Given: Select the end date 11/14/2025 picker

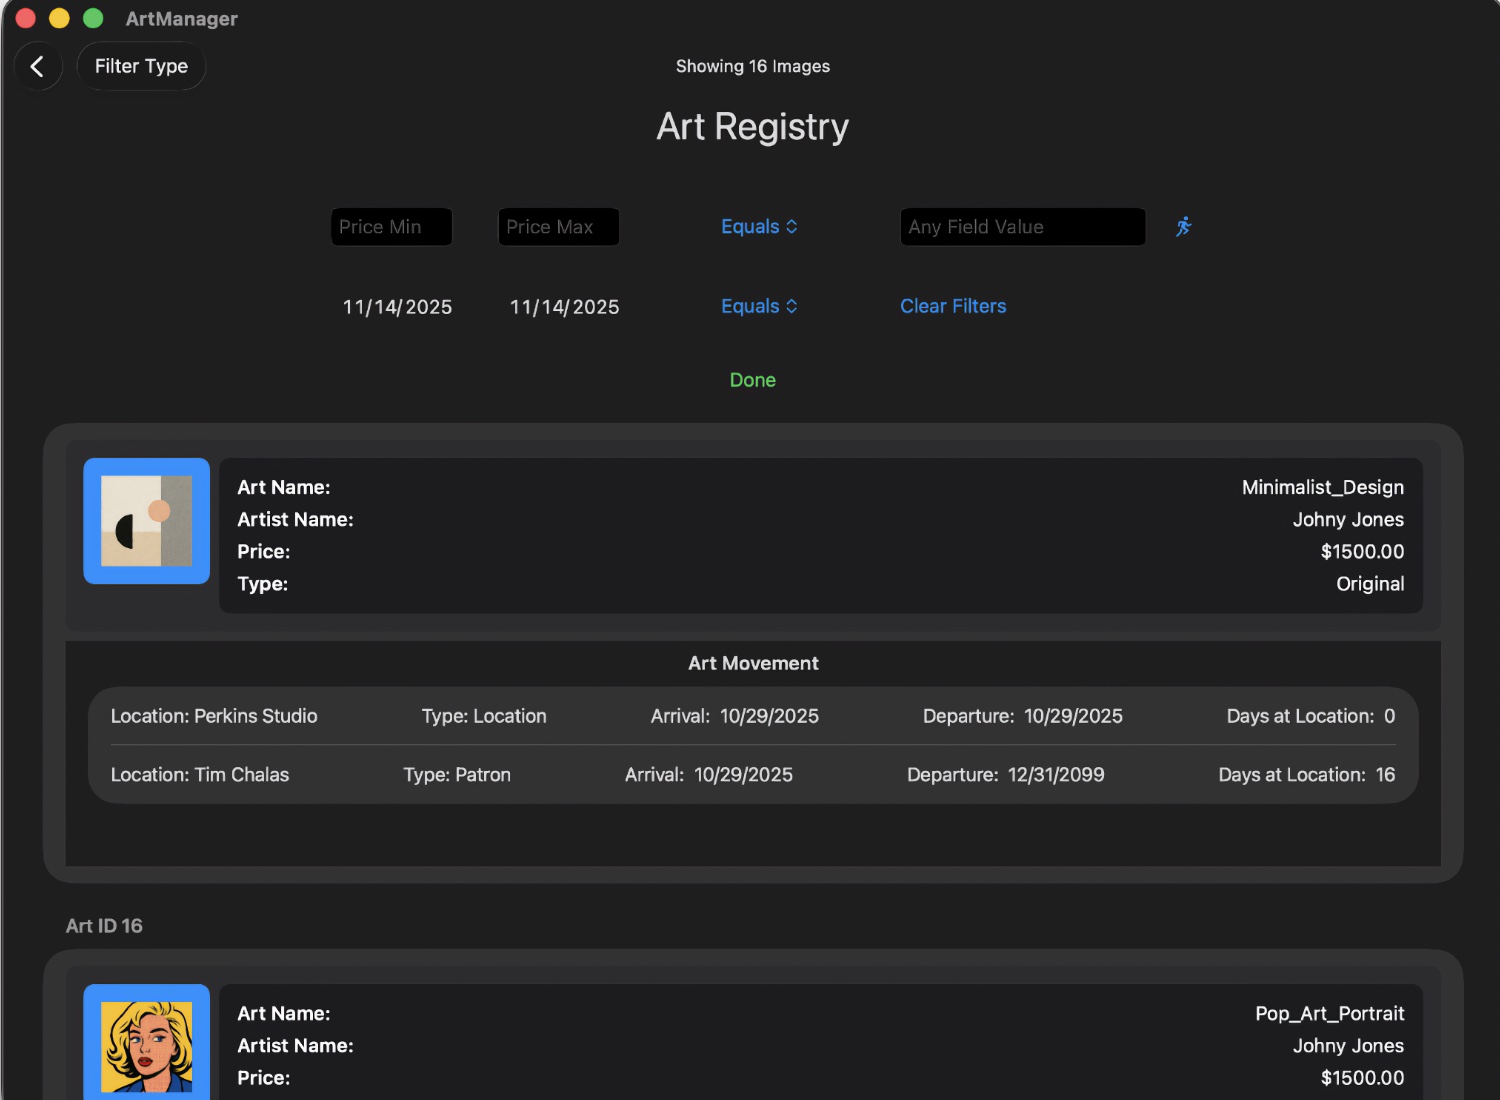Looking at the screenshot, I should point(564,307).
